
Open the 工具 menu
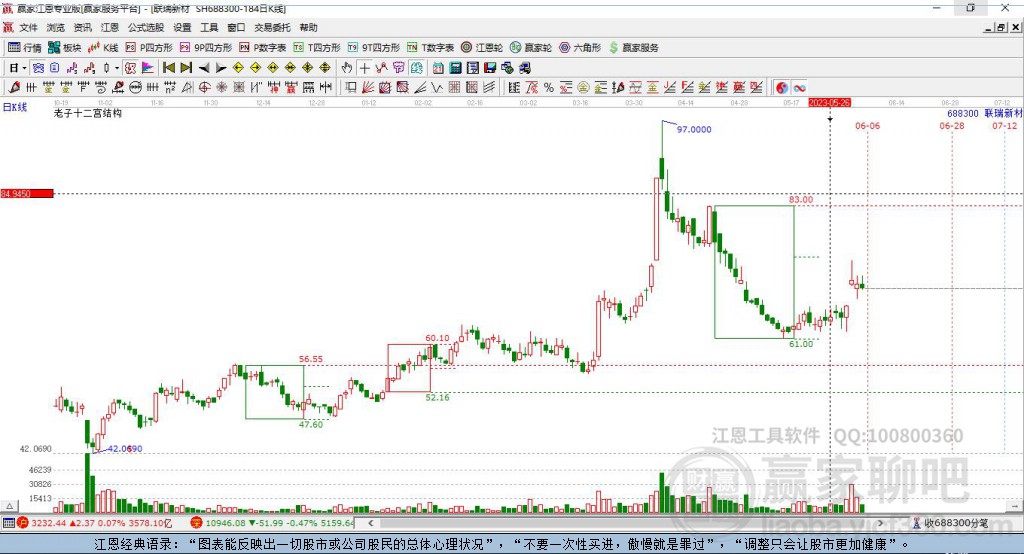pyautogui.click(x=209, y=27)
